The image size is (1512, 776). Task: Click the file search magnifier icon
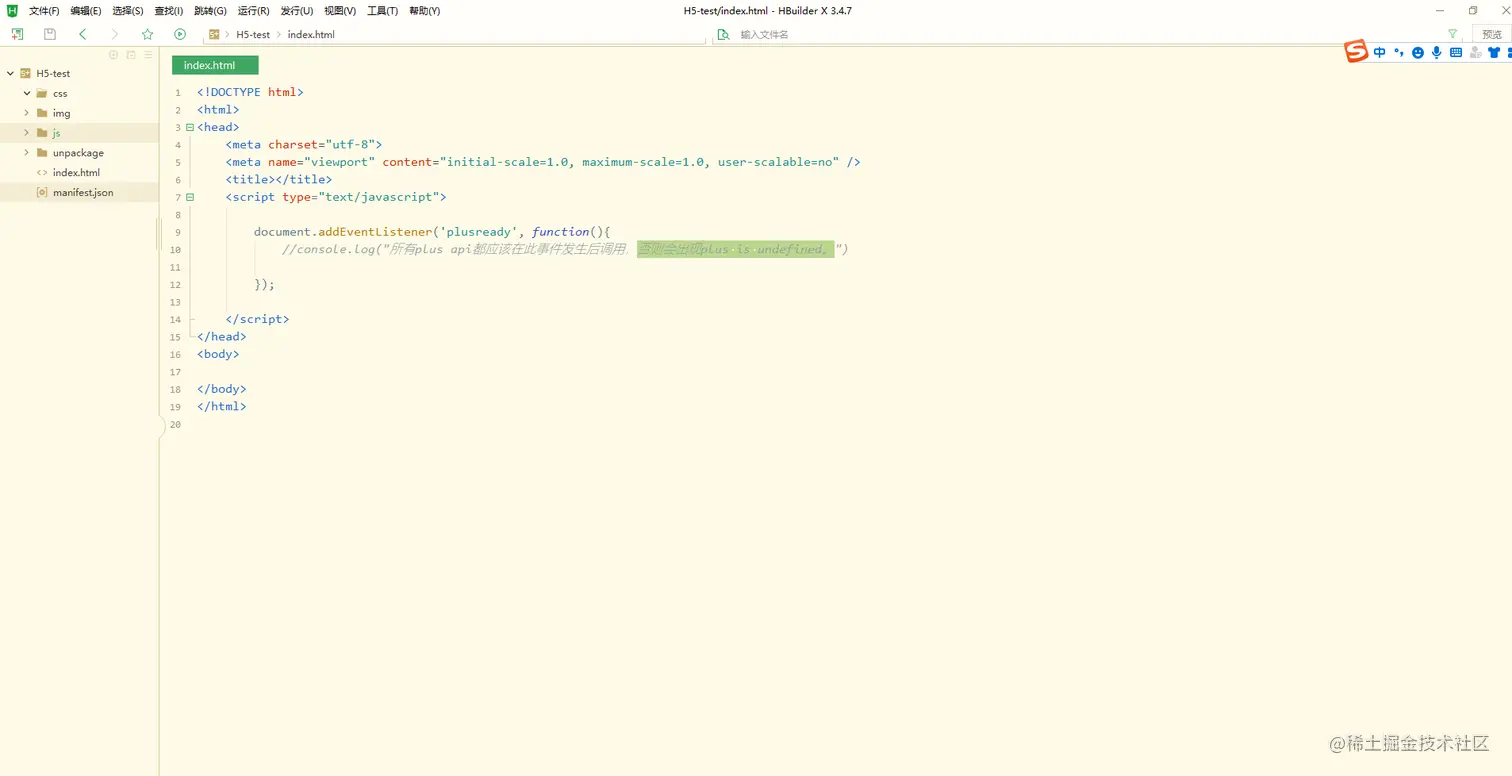coord(723,35)
